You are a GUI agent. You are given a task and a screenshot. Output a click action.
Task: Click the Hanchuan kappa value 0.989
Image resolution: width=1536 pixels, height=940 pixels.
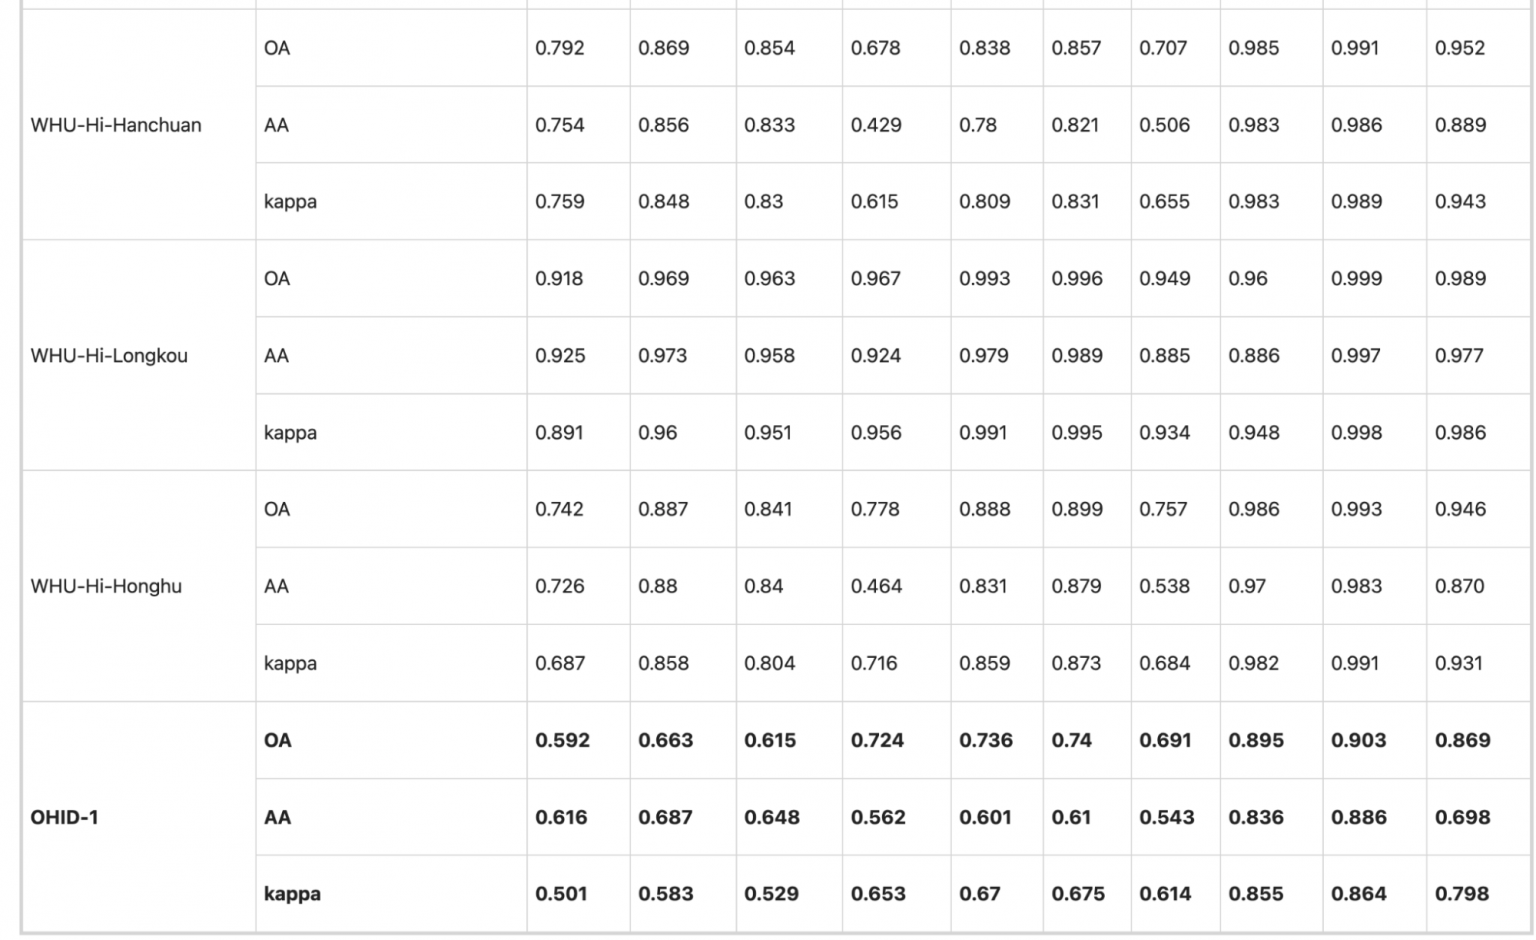coord(1356,202)
